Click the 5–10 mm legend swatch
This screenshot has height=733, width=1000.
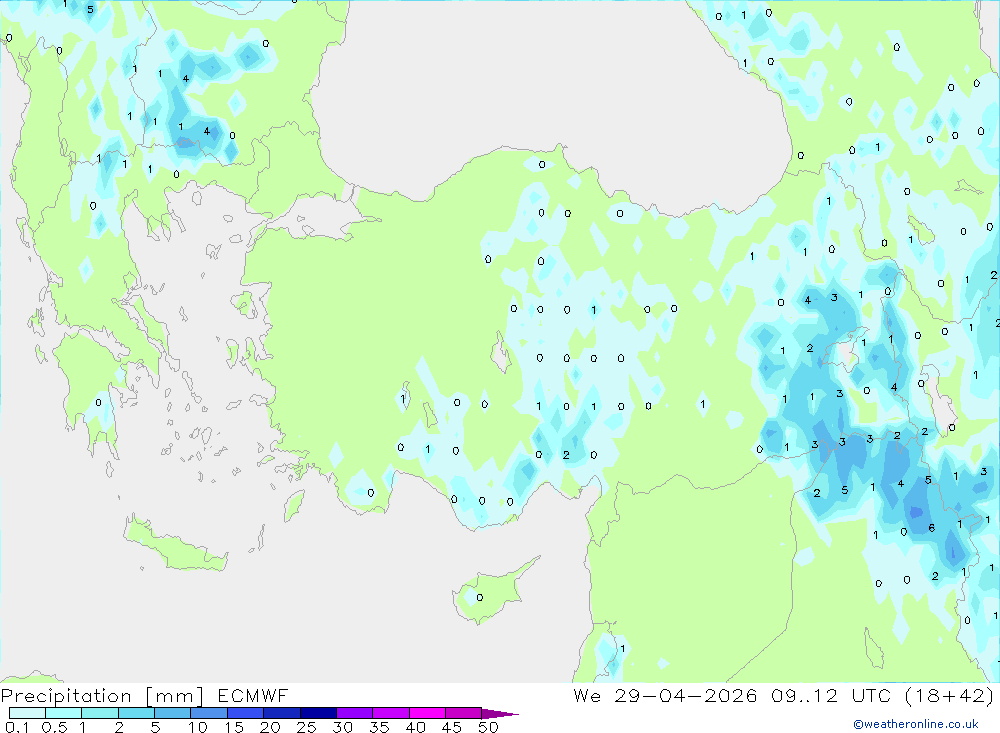173,713
